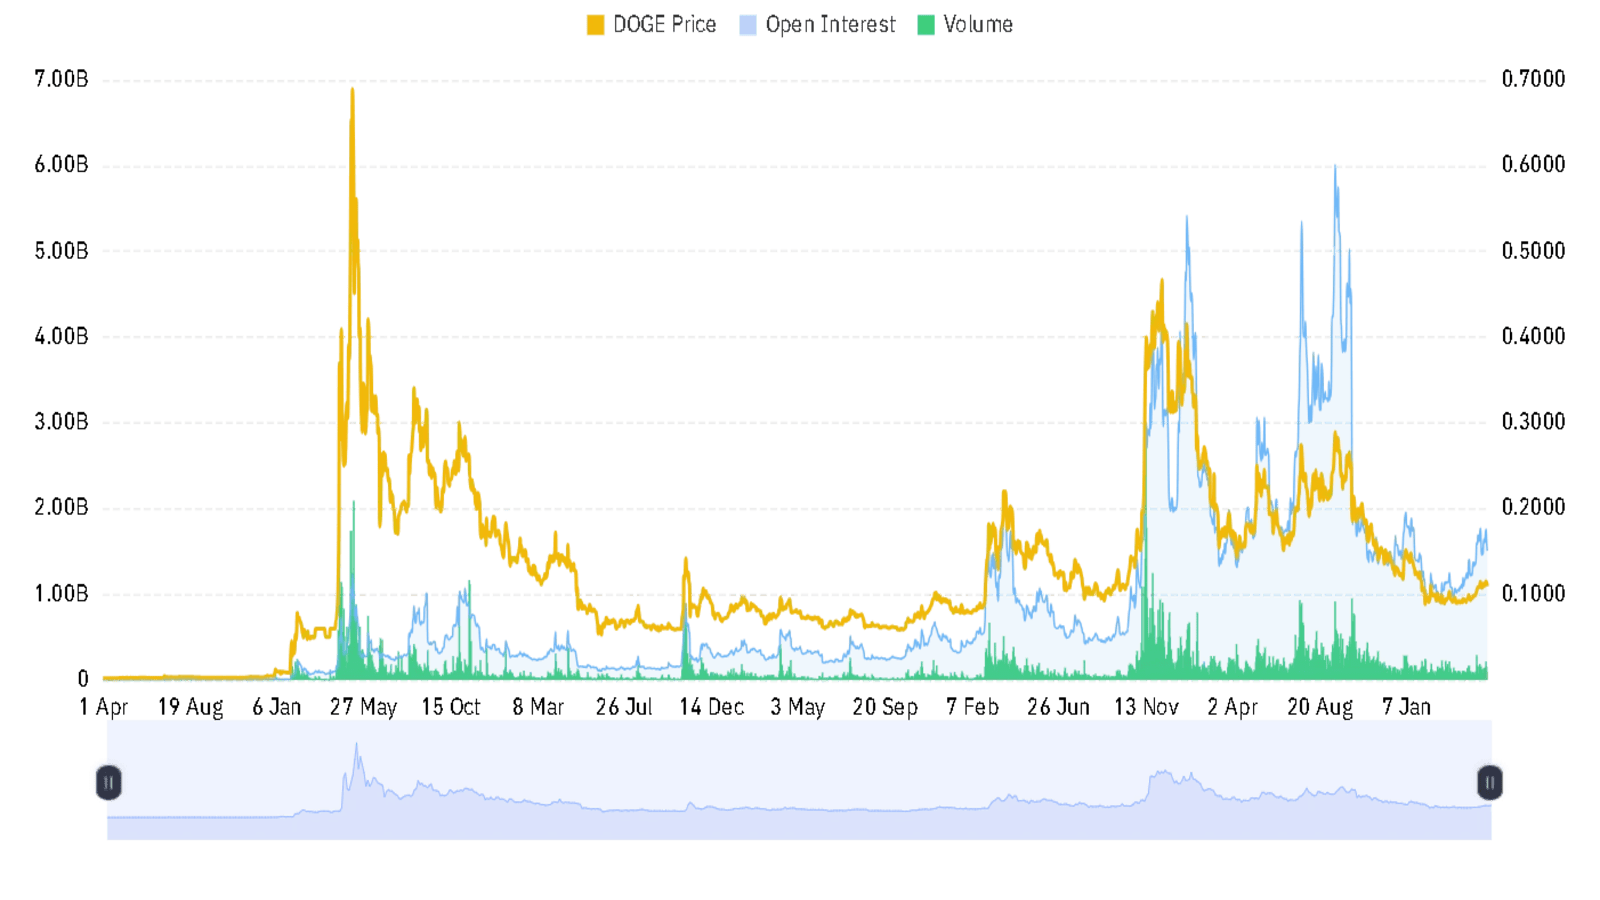Click the 3.00B left axis label

tap(61, 422)
